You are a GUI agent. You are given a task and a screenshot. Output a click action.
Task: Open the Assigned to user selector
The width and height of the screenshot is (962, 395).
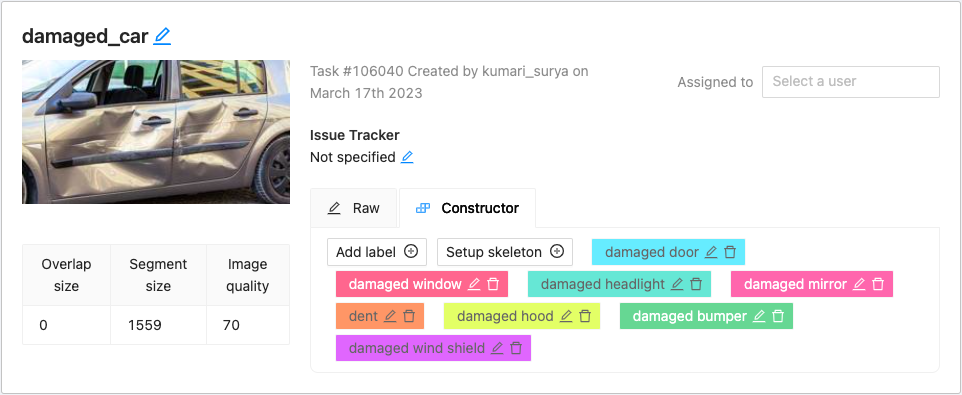850,82
